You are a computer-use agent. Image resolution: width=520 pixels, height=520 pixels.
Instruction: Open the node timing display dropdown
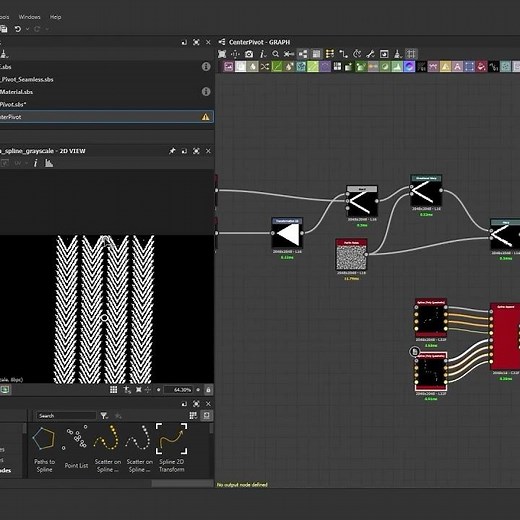click(357, 54)
